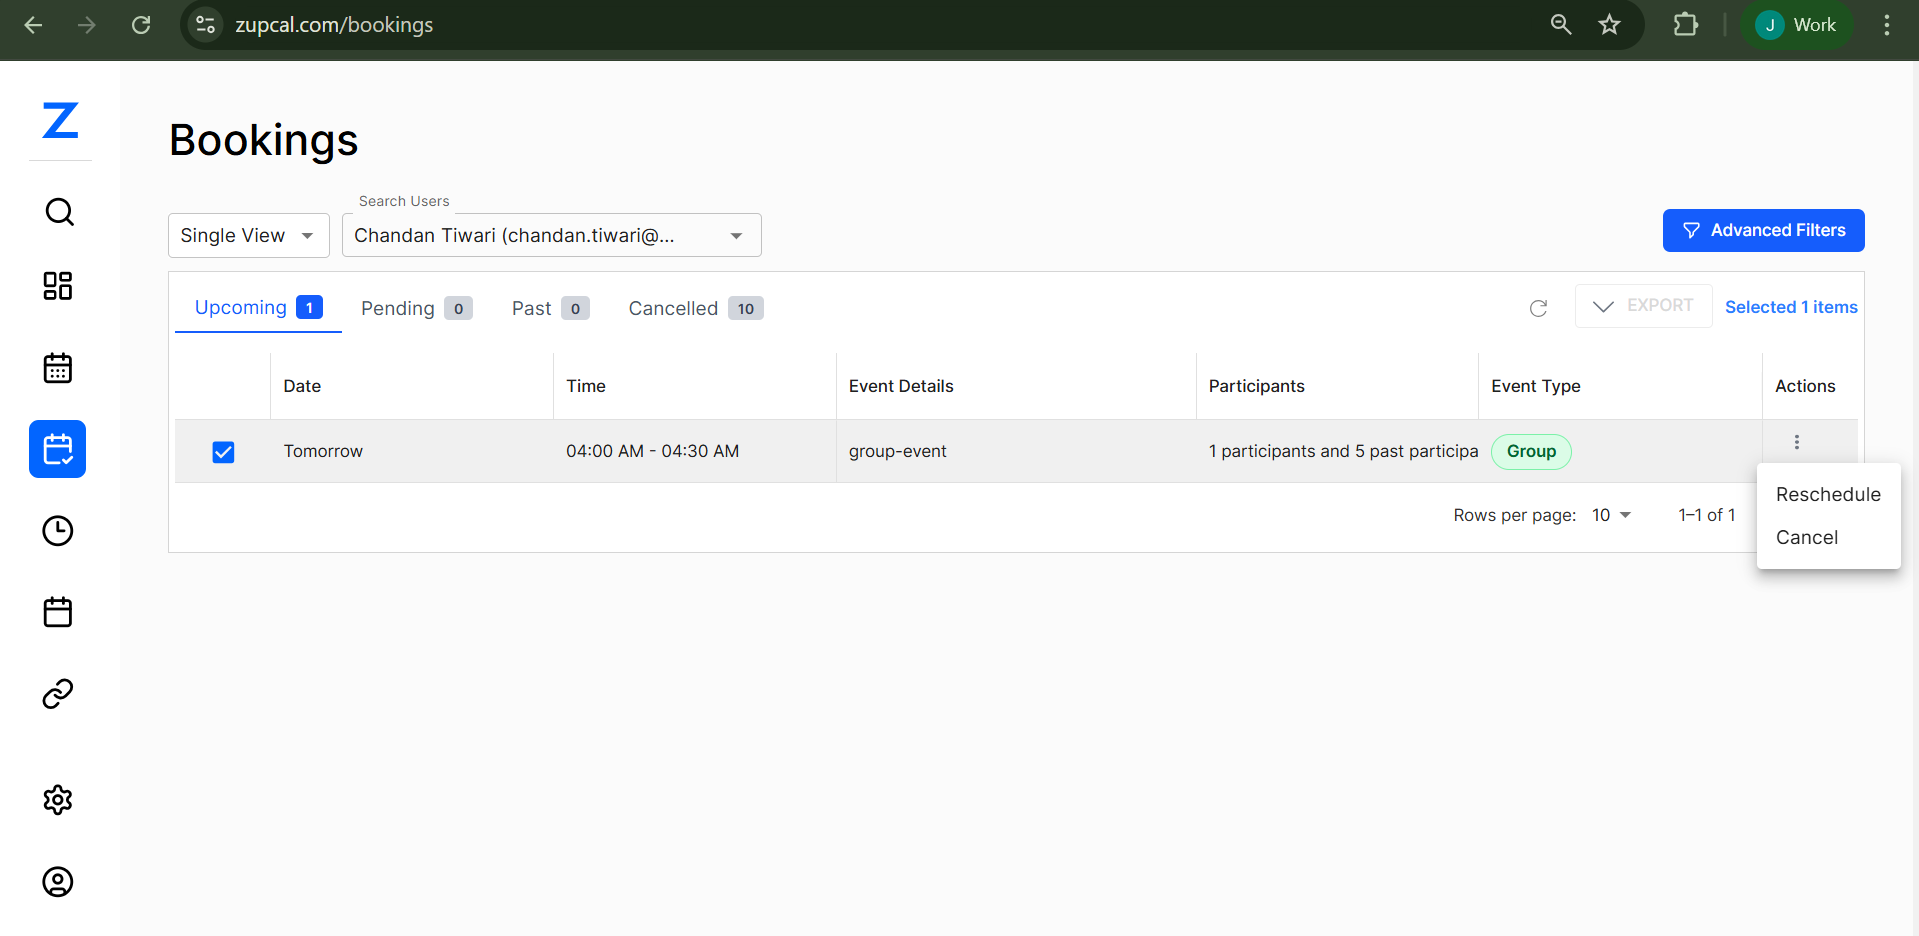Open the Search Users dropdown

coord(551,236)
